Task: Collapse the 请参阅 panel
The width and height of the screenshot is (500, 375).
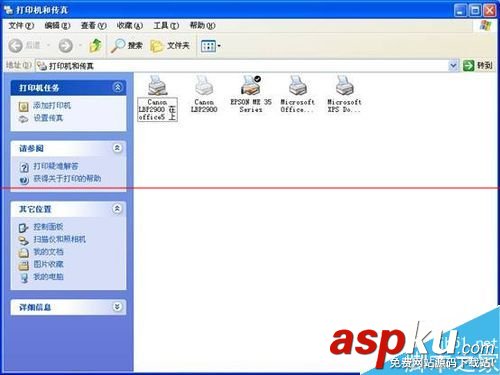Action: point(117,148)
